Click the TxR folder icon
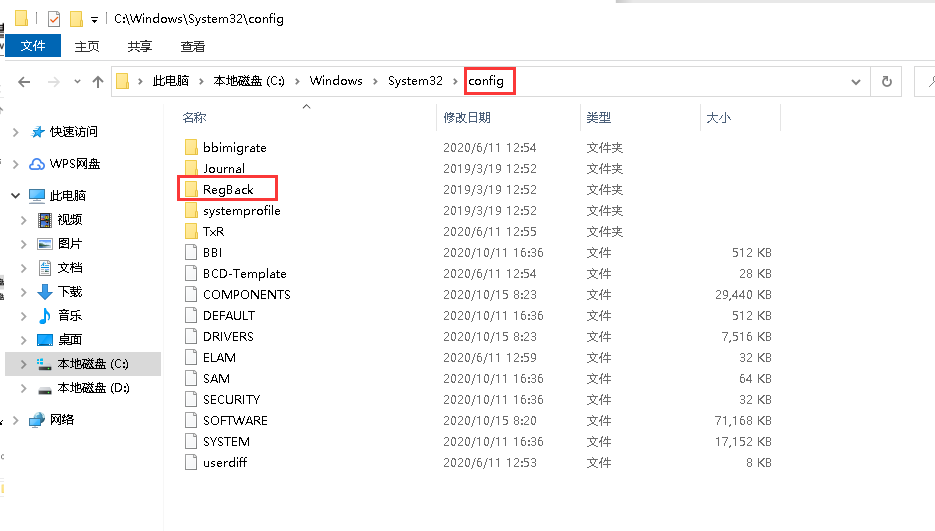This screenshot has width=935, height=531. pyautogui.click(x=191, y=231)
